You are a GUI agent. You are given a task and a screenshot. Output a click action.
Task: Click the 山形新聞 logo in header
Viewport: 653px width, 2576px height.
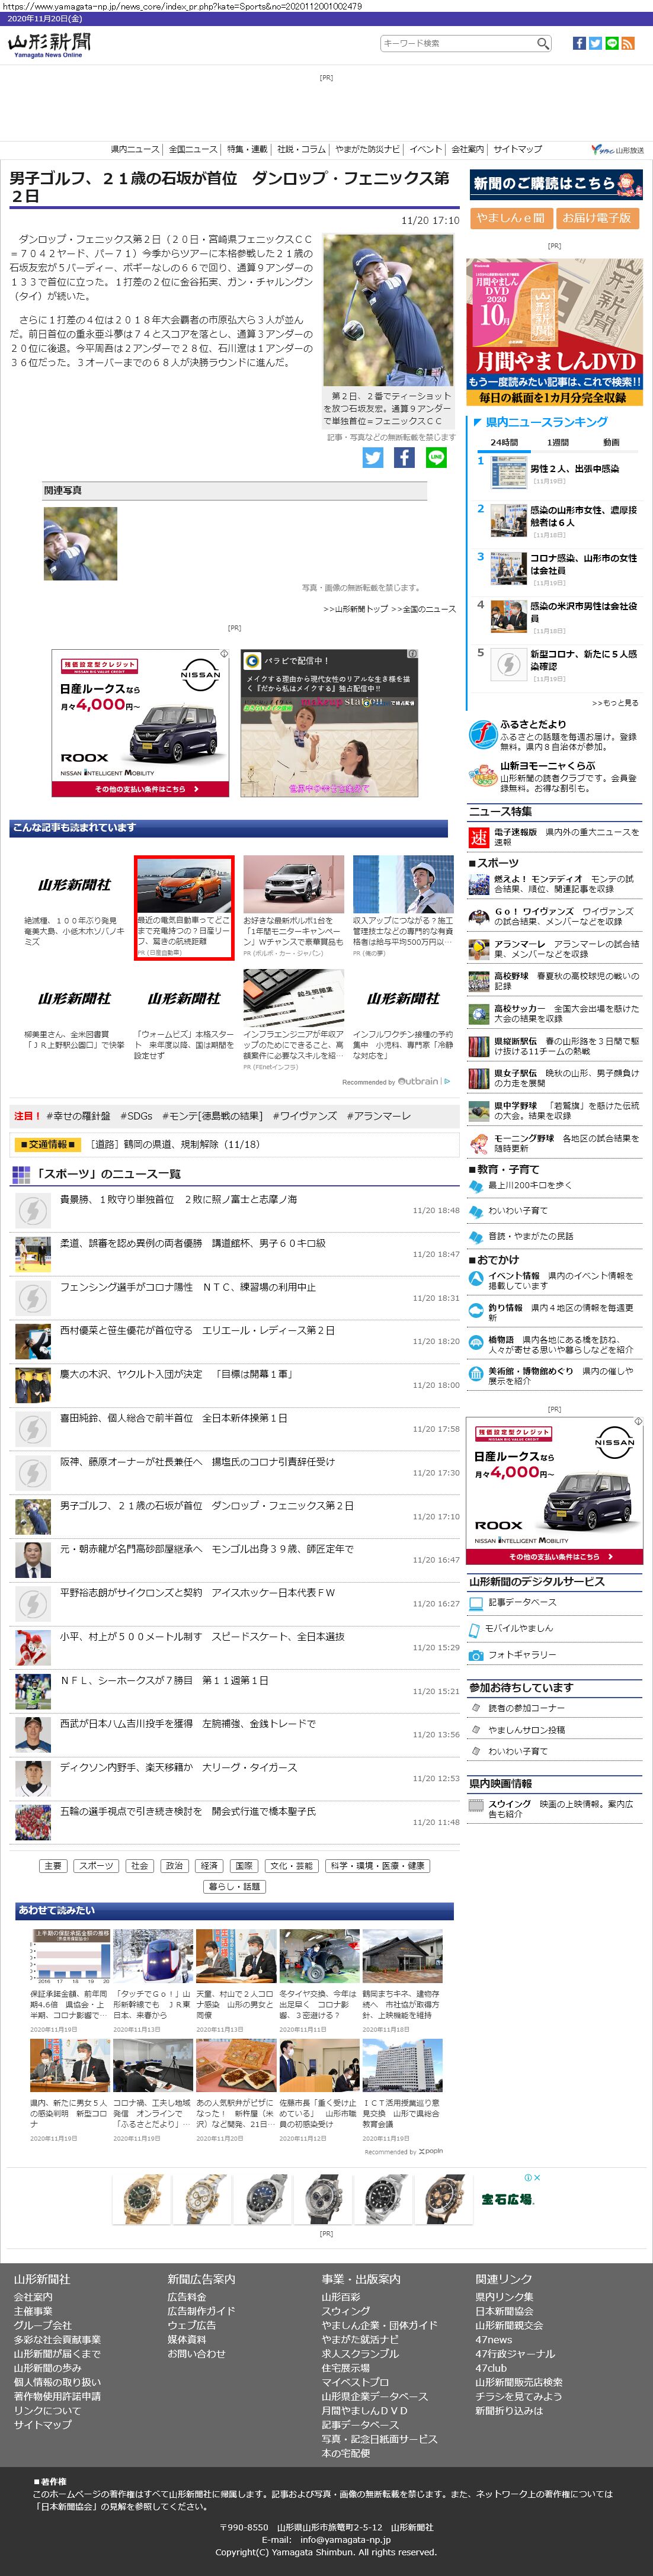point(49,44)
